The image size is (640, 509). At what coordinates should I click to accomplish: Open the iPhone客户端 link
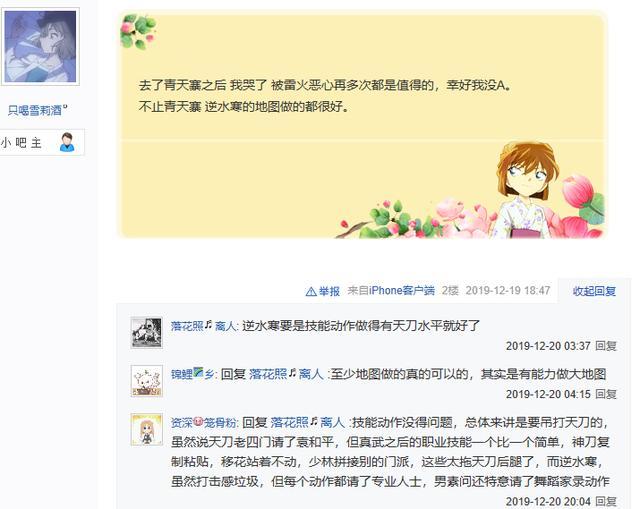(x=402, y=290)
